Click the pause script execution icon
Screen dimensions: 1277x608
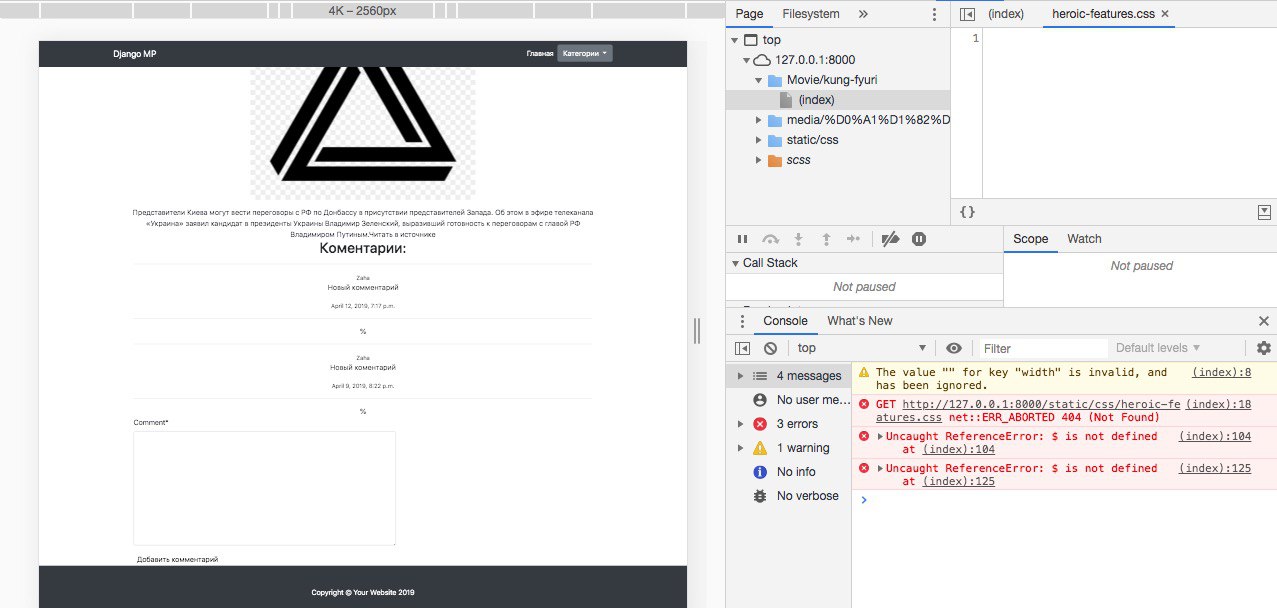742,239
